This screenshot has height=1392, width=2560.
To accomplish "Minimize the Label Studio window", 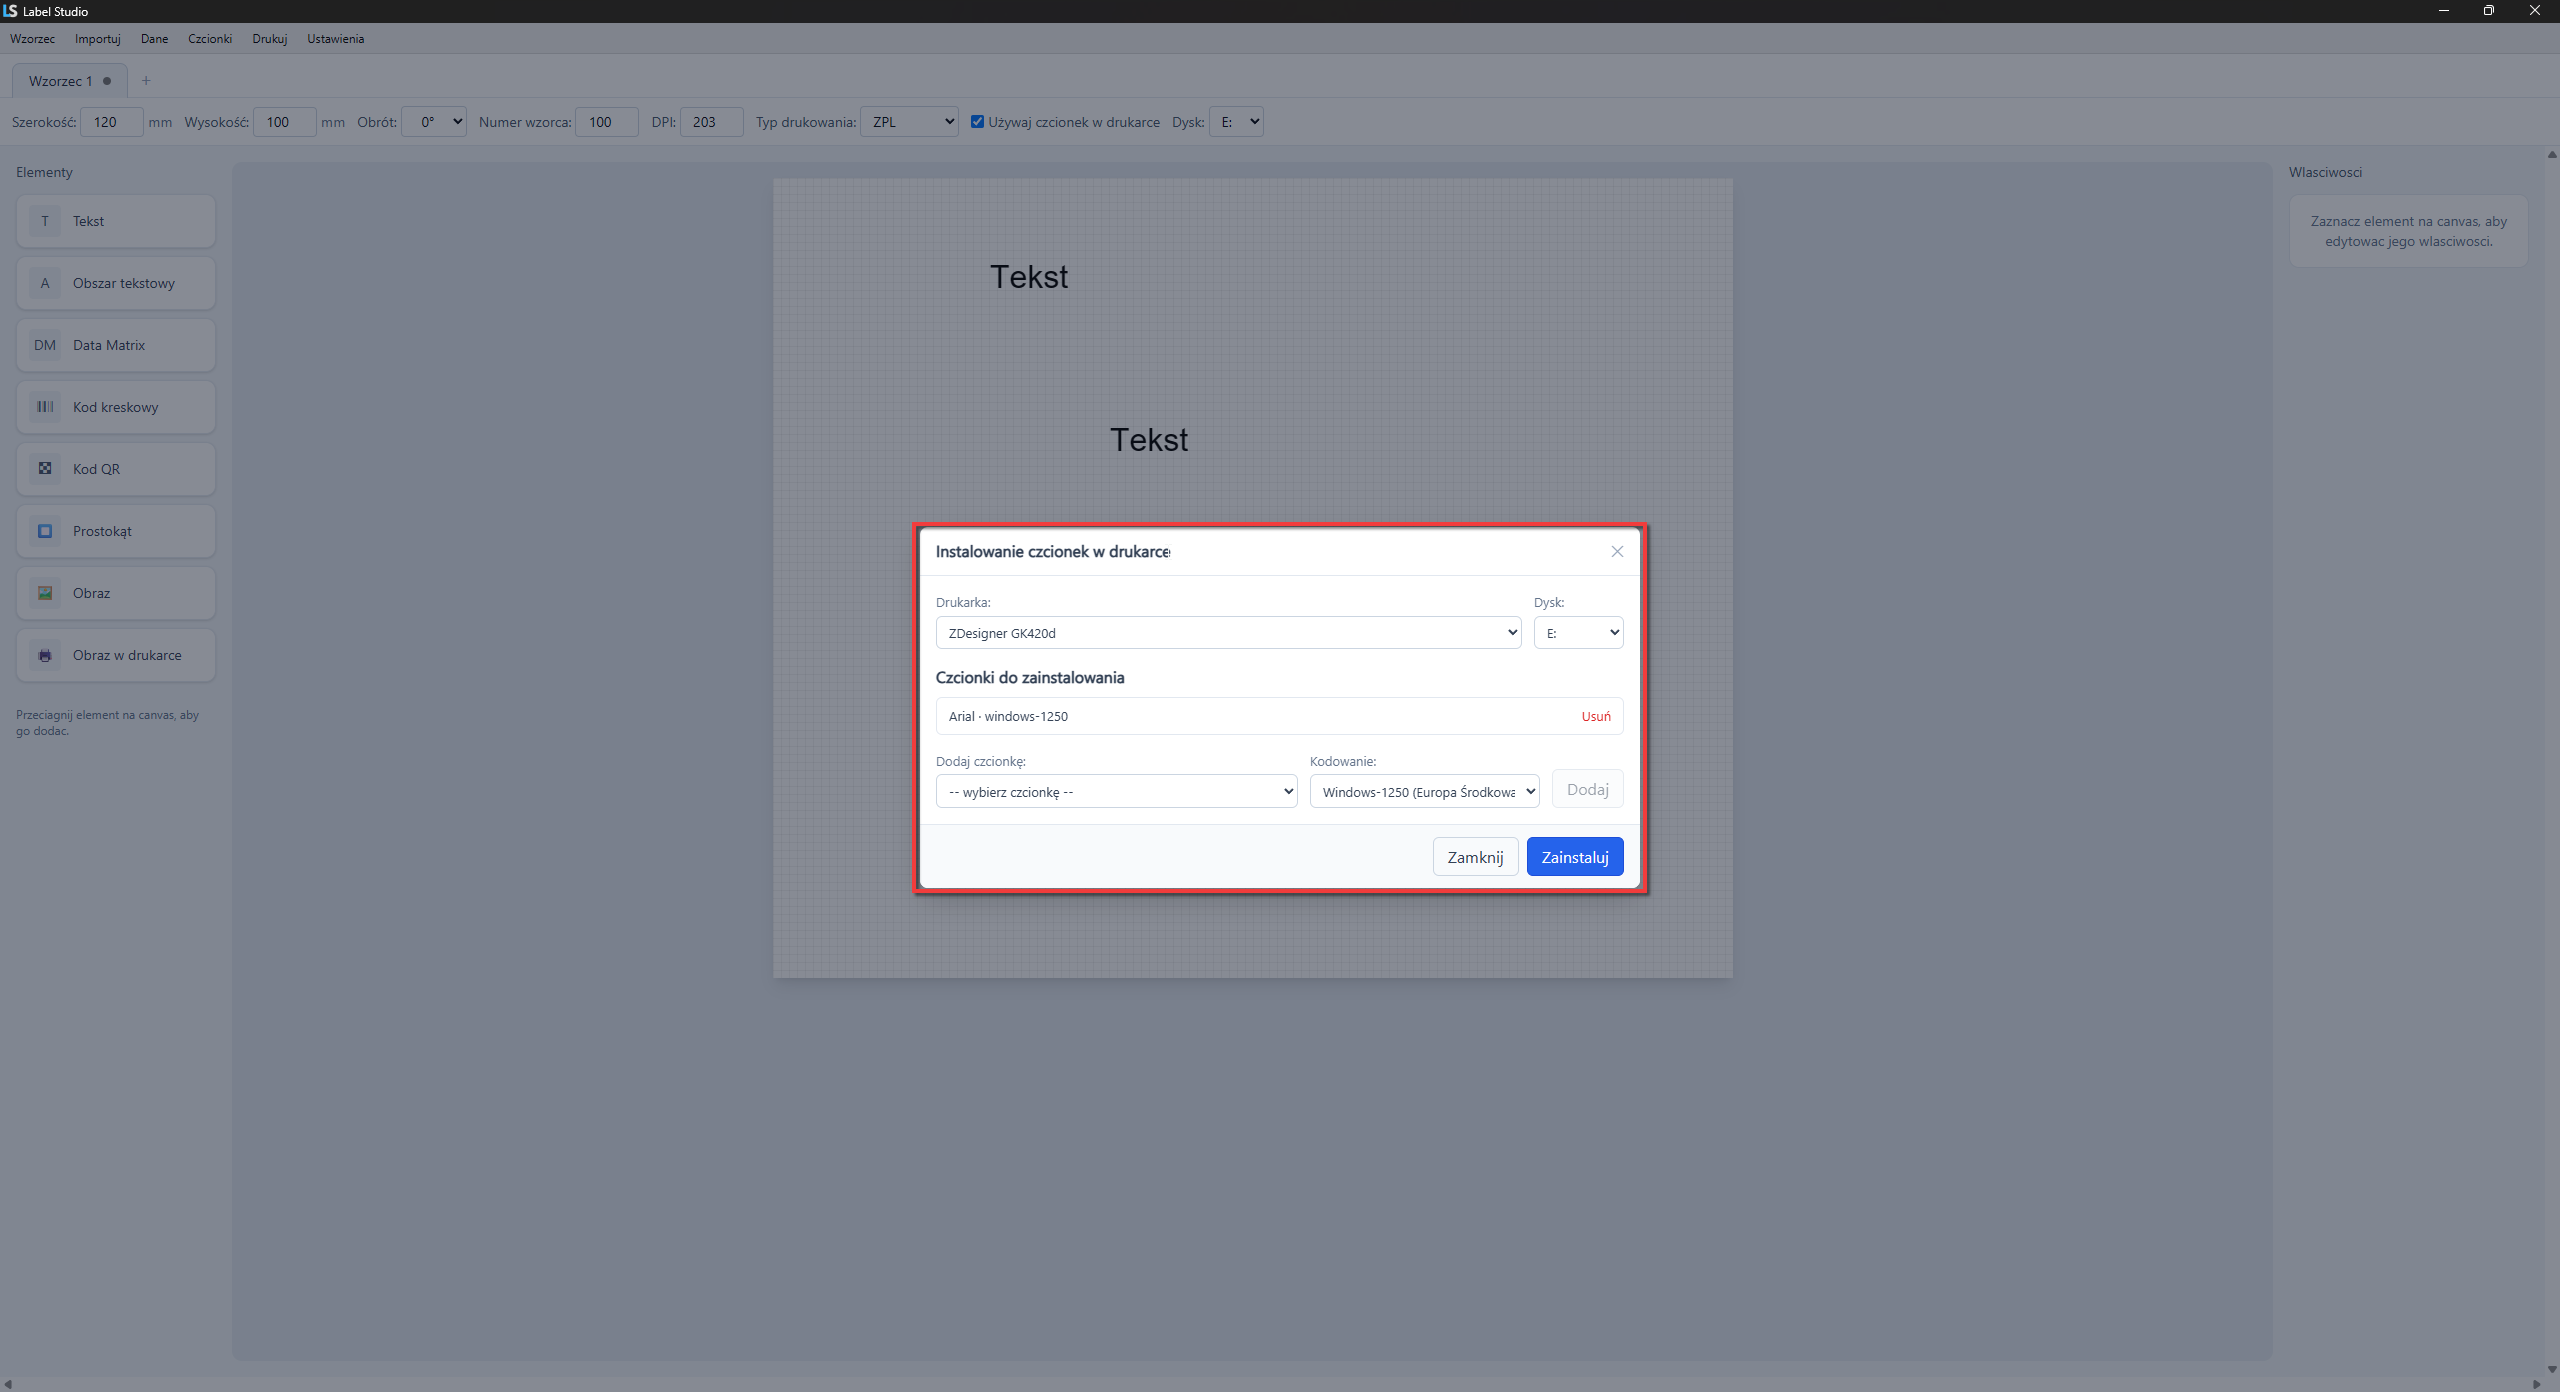I will (2443, 11).
